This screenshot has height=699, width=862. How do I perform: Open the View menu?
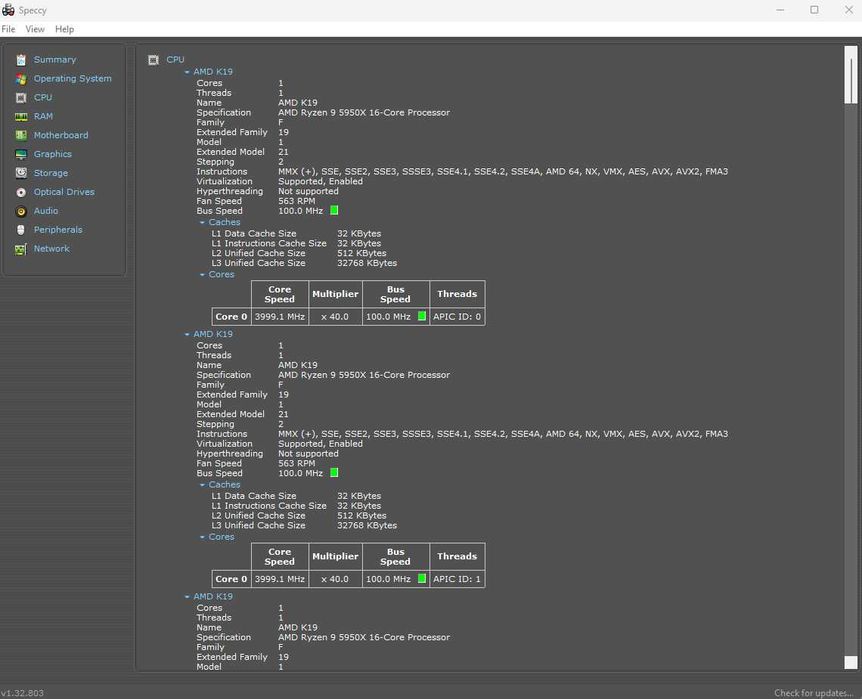pyautogui.click(x=35, y=29)
